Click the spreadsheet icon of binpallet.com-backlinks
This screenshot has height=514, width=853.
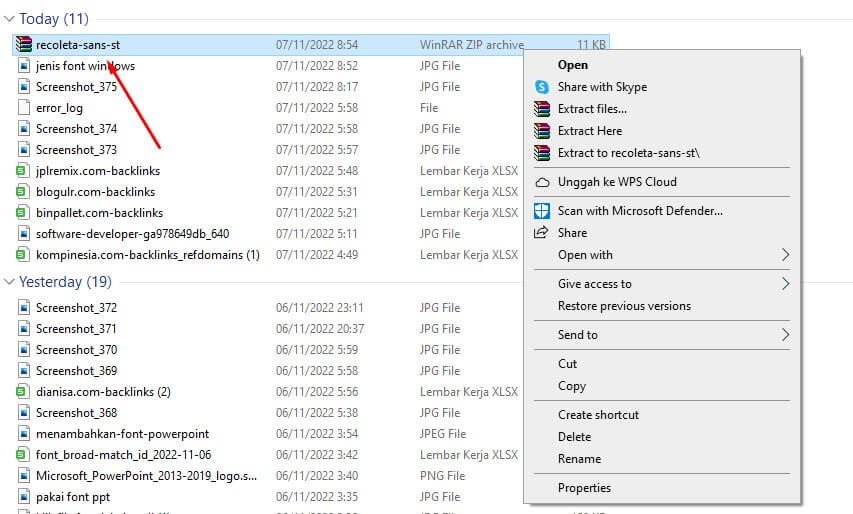[x=22, y=213]
